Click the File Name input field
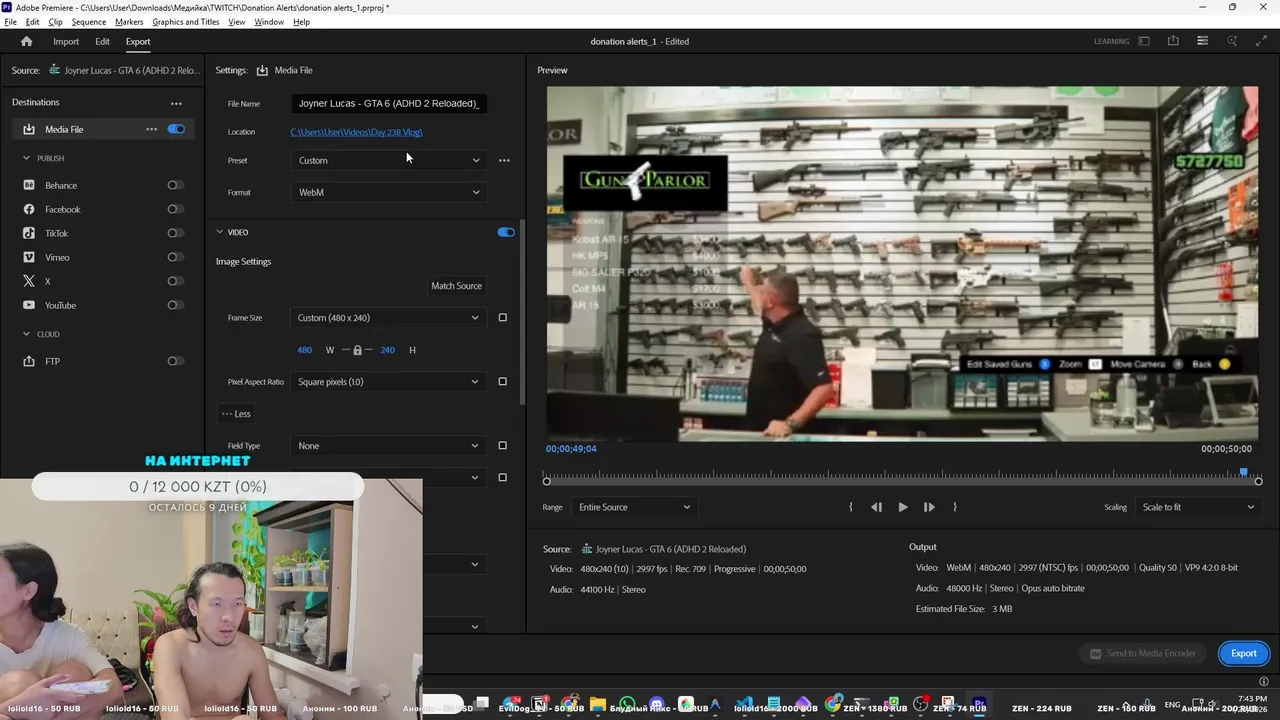The image size is (1280, 720). (x=389, y=103)
